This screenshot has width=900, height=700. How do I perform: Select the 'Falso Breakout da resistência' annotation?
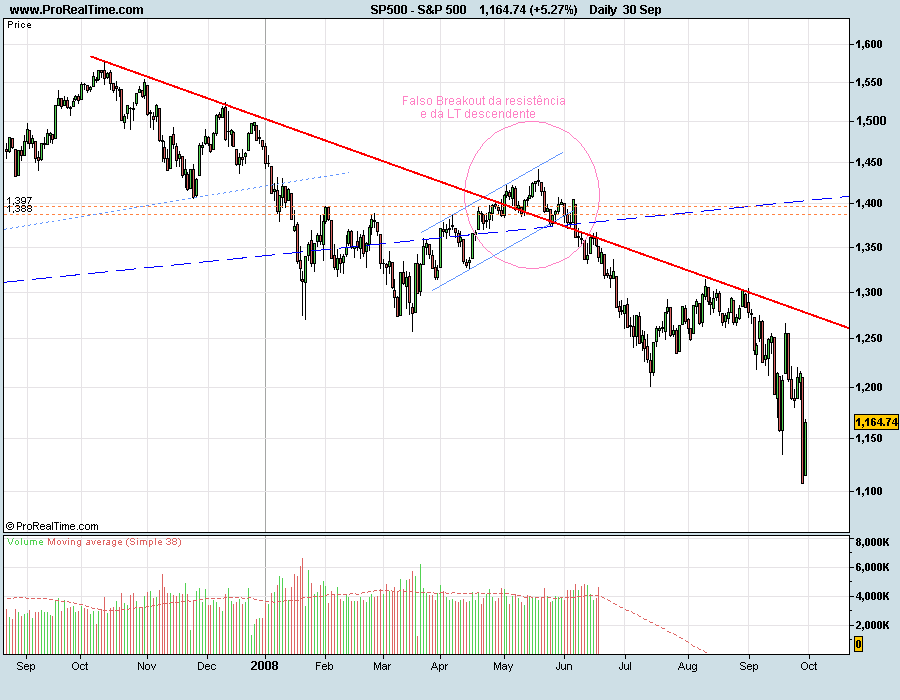point(483,101)
